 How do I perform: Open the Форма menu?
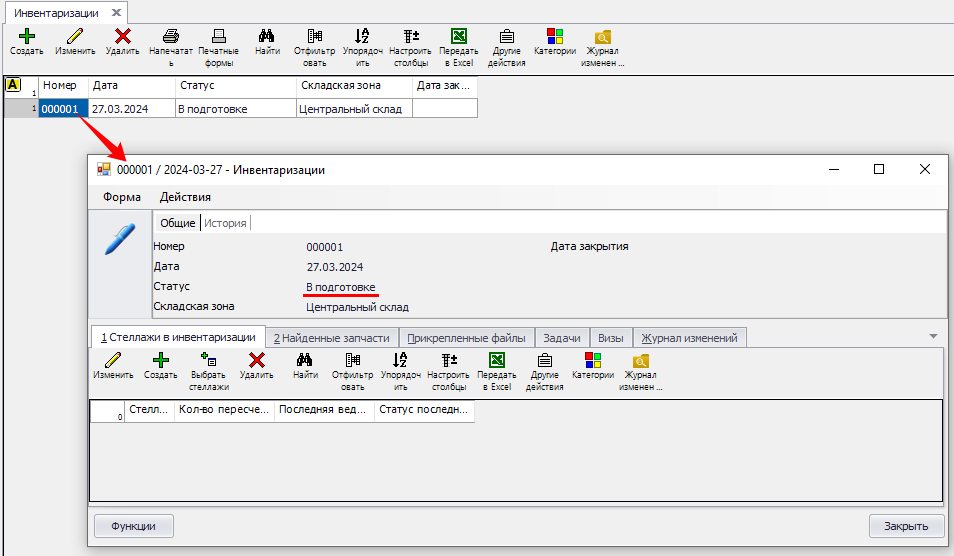coord(122,197)
